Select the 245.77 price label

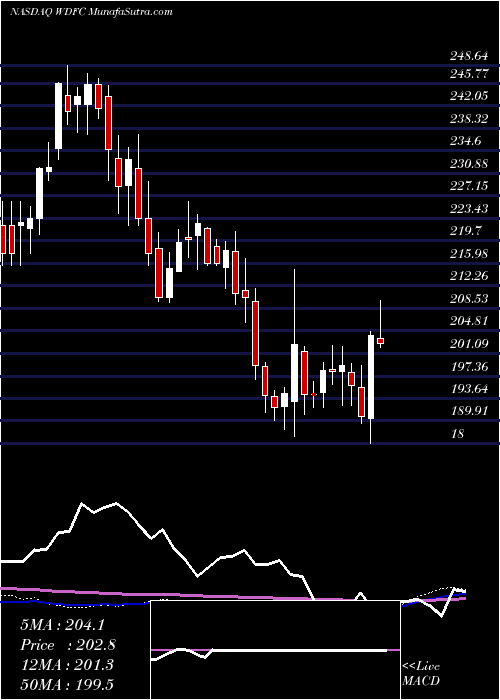coord(468,74)
